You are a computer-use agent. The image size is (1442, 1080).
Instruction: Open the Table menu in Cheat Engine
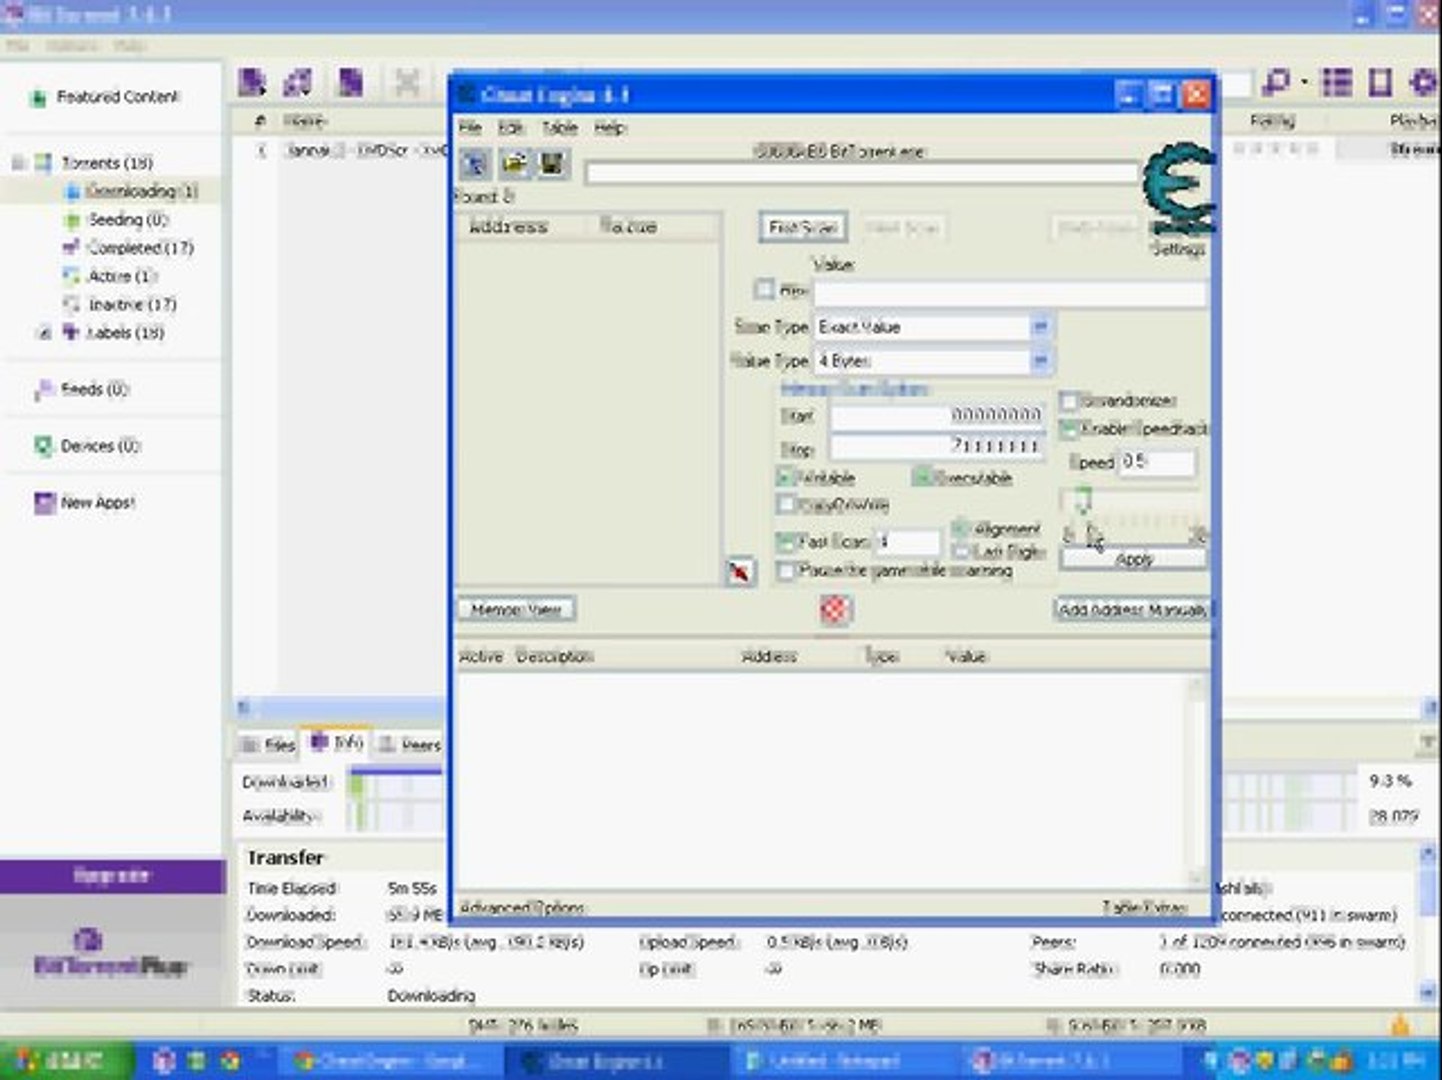pyautogui.click(x=559, y=128)
